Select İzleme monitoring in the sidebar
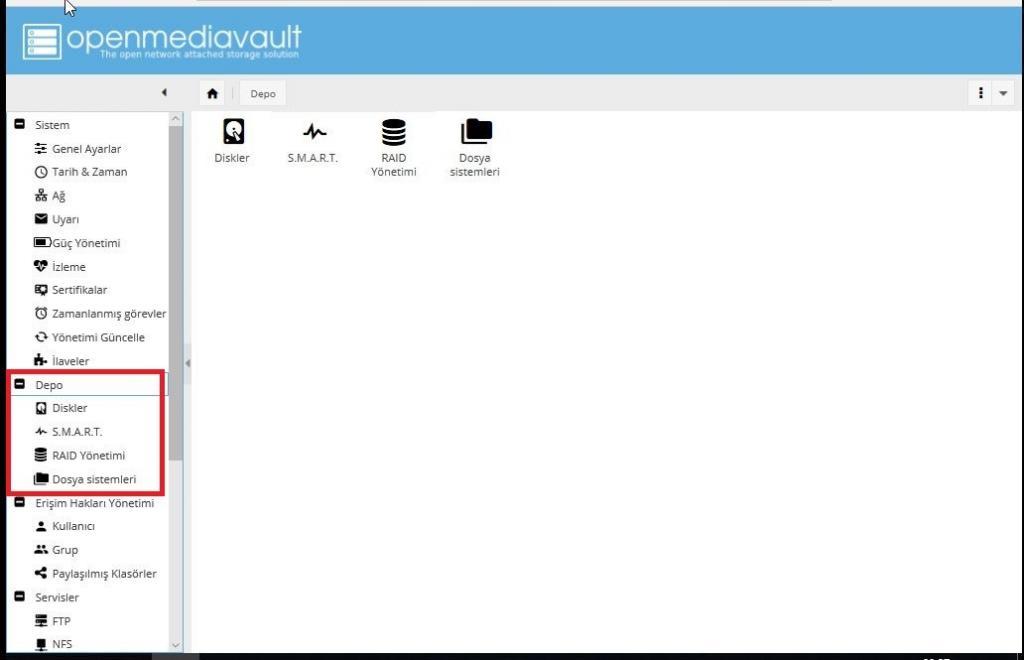This screenshot has height=660, width=1024. coord(60,266)
